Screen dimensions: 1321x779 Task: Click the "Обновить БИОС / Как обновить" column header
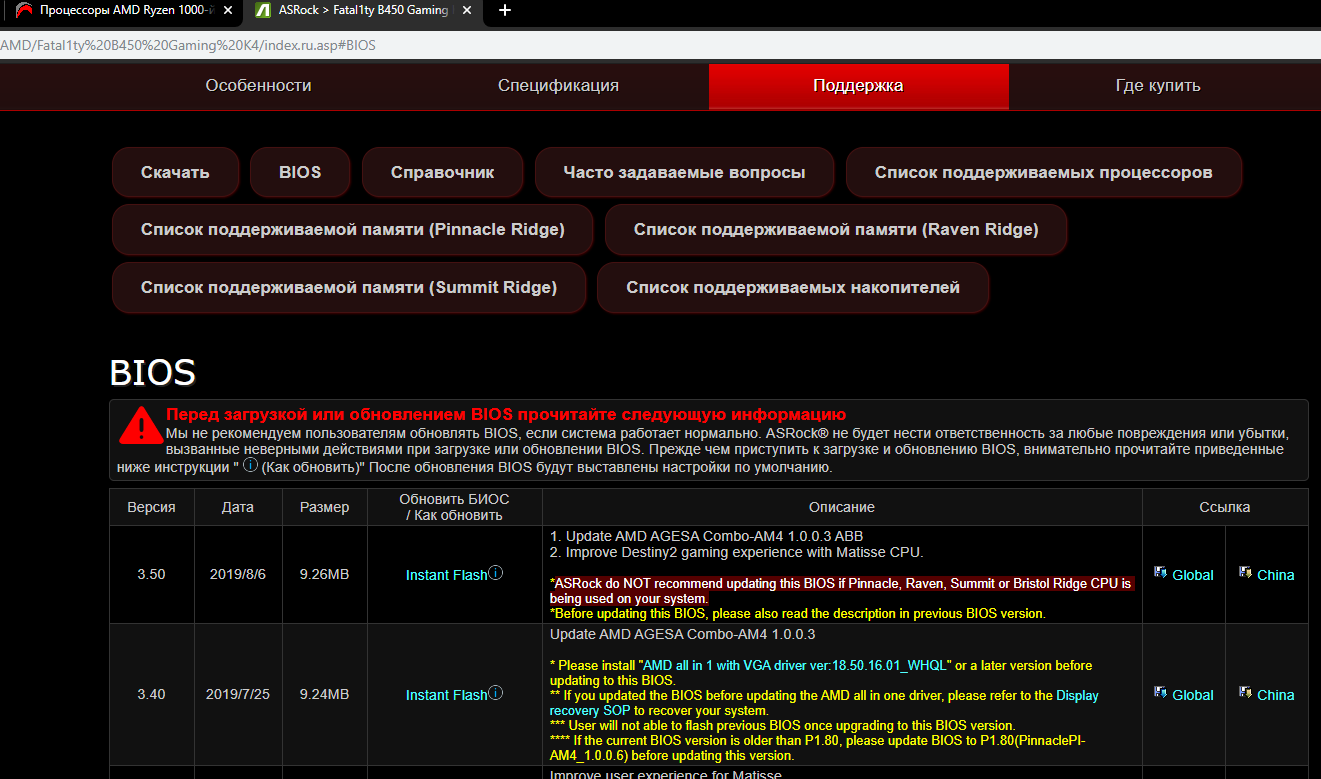coord(454,507)
